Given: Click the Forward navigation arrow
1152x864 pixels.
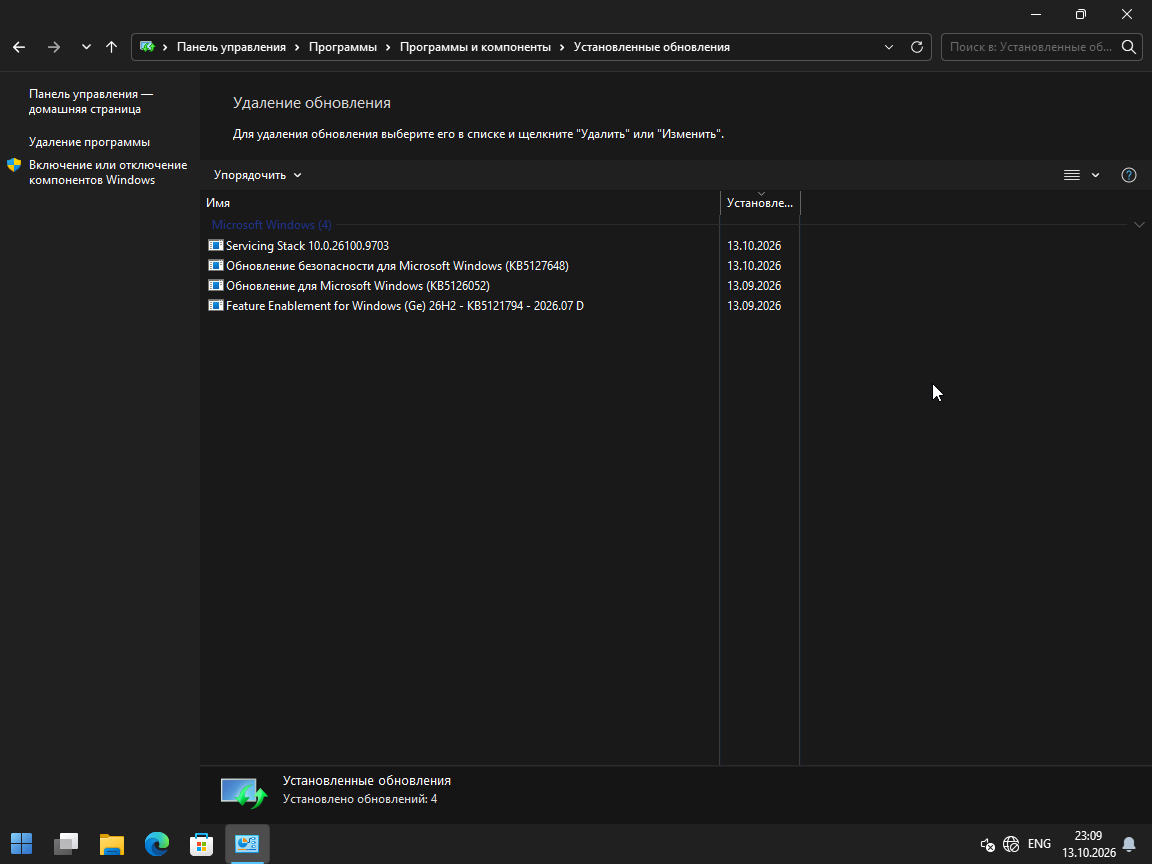Looking at the screenshot, I should pyautogui.click(x=54, y=47).
